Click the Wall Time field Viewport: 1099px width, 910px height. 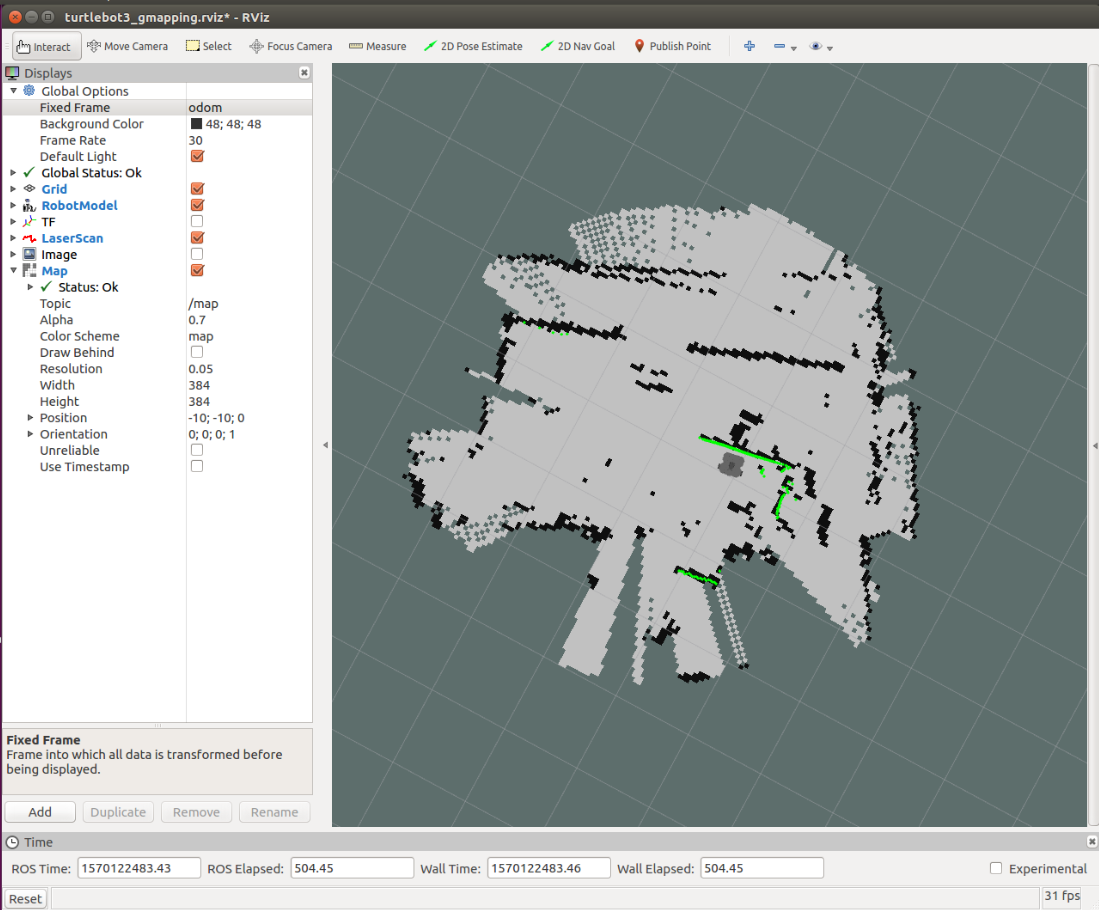[549, 868]
